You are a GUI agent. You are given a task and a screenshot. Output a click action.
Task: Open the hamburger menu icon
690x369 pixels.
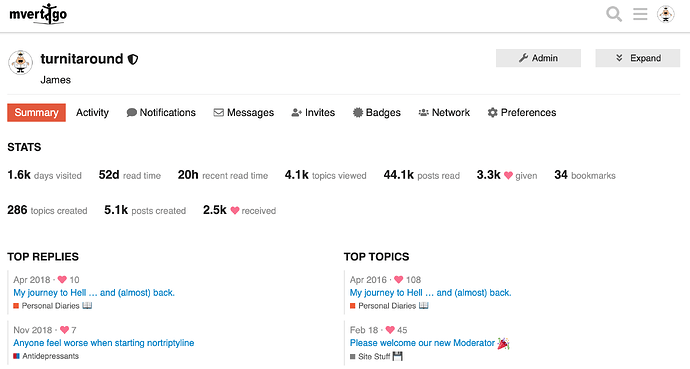pyautogui.click(x=640, y=14)
